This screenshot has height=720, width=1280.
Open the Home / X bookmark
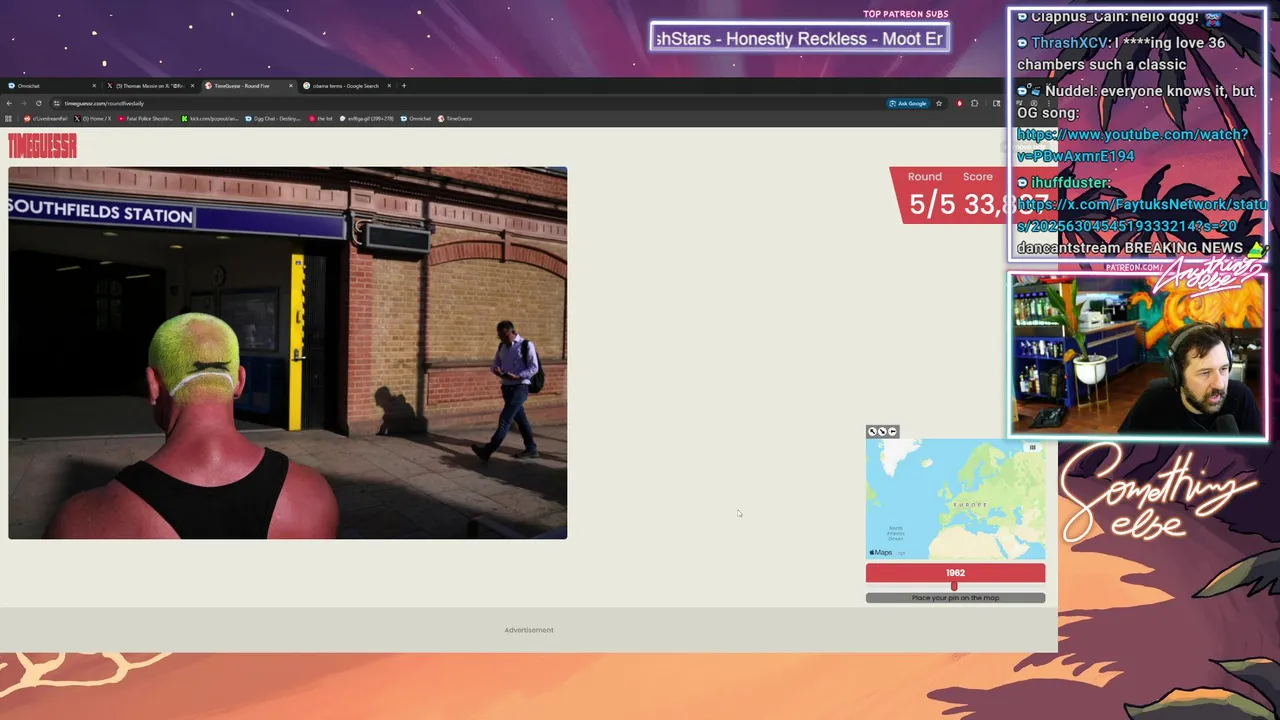92,118
